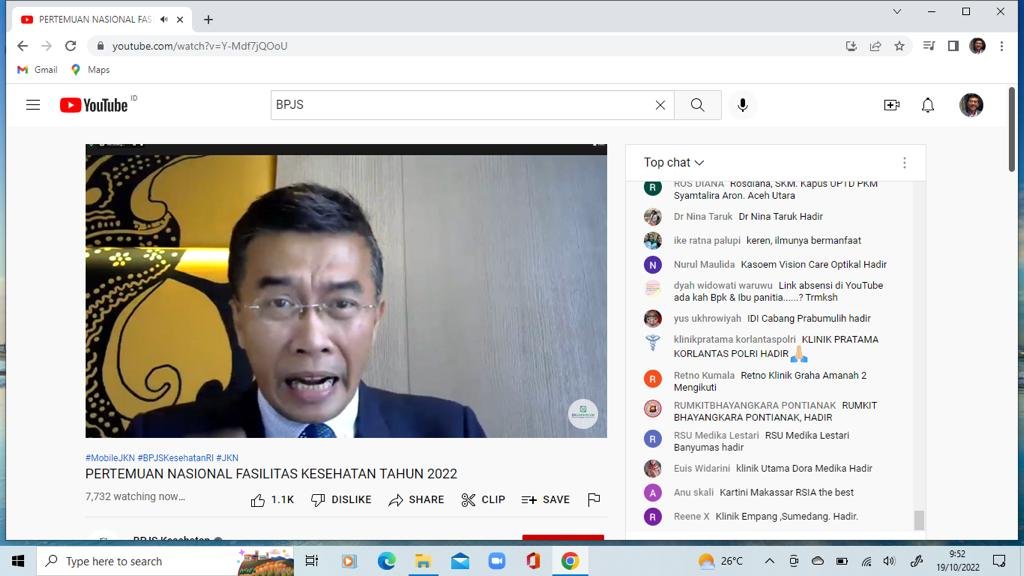Open Chrome tab search chevron
1024x576 pixels.
(x=897, y=12)
